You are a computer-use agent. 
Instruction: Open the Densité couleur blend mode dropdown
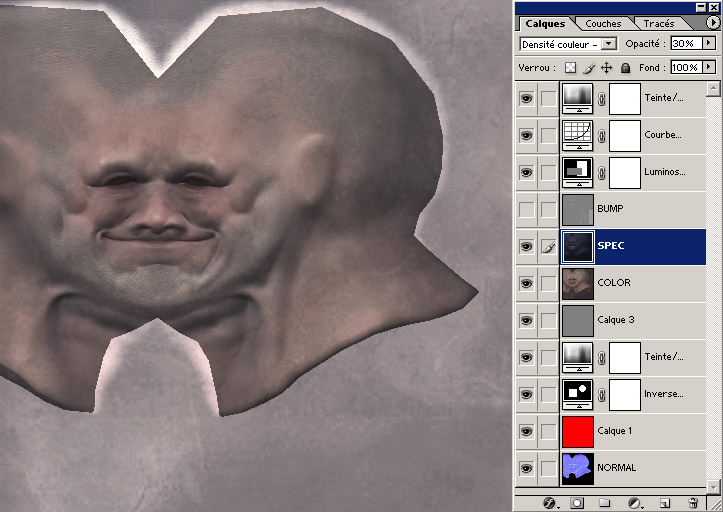(x=610, y=44)
